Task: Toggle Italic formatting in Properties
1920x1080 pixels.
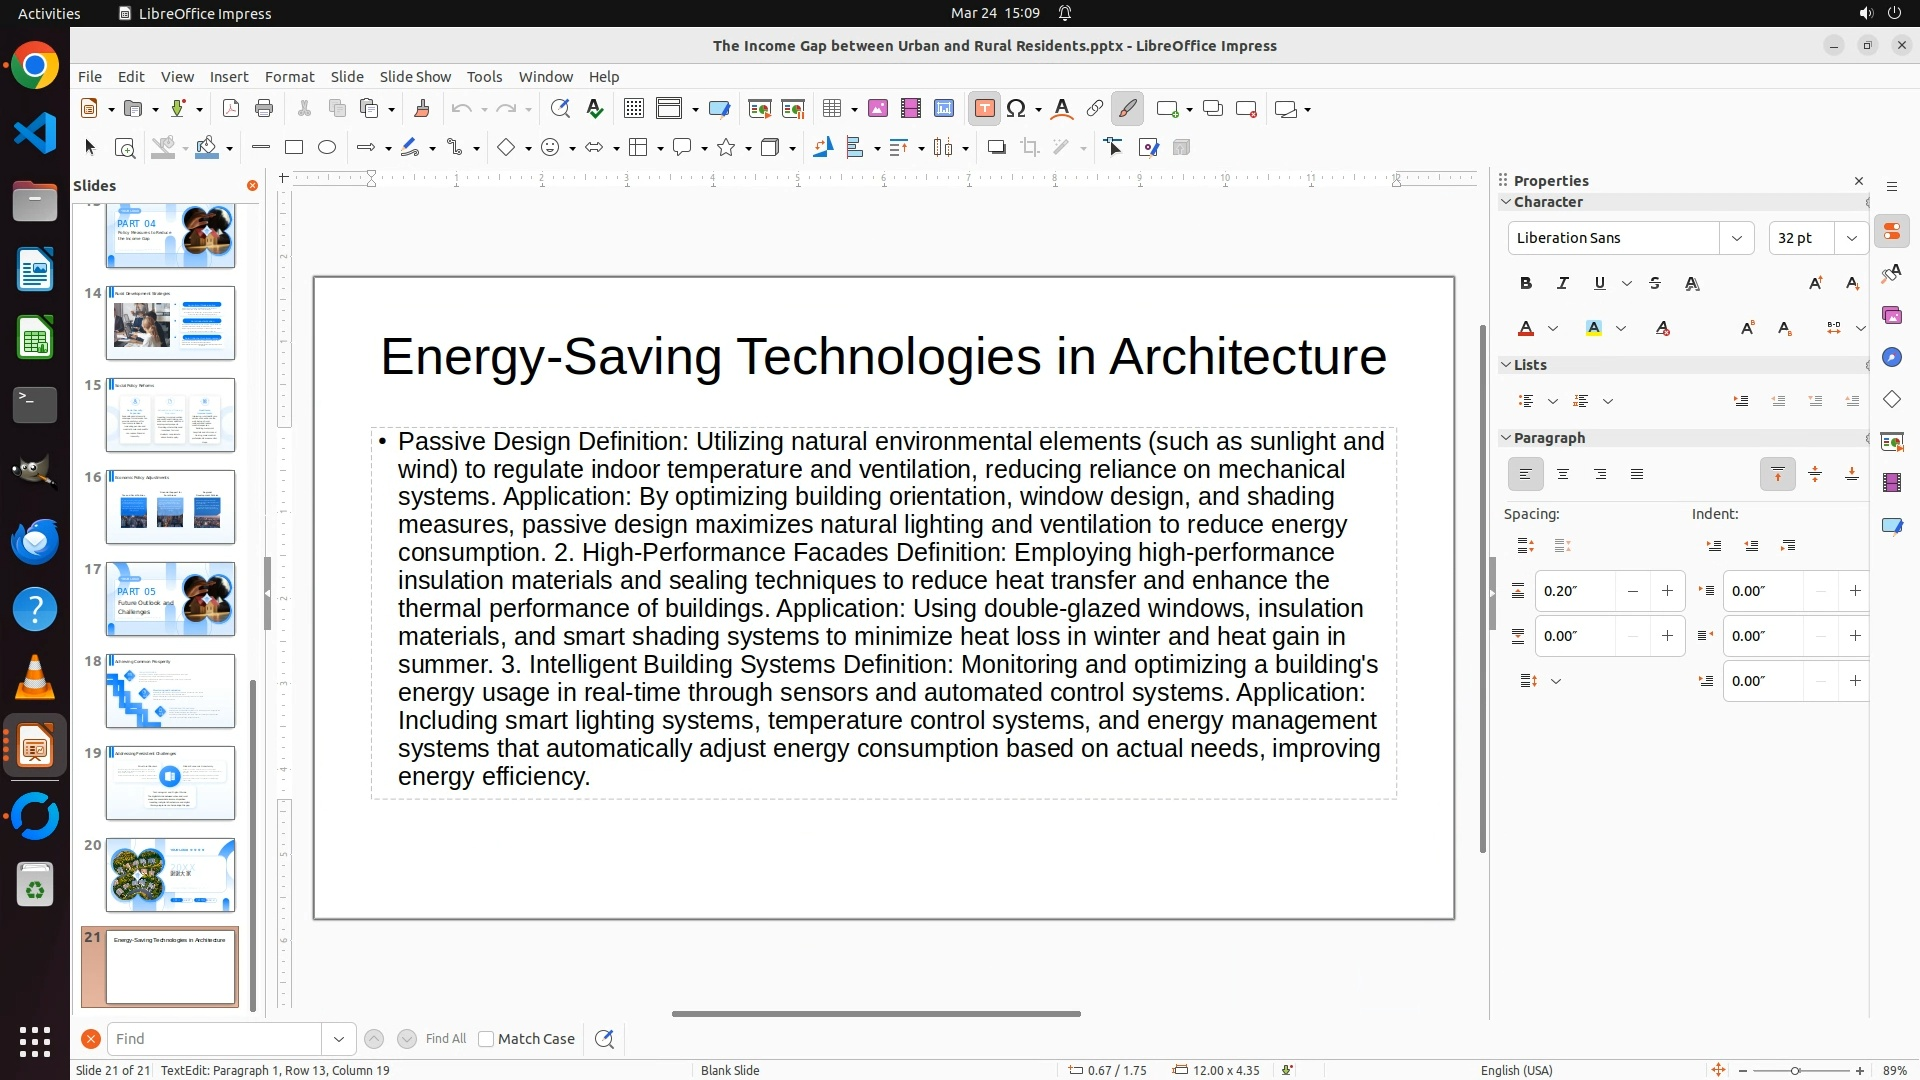Action: [1563, 284]
